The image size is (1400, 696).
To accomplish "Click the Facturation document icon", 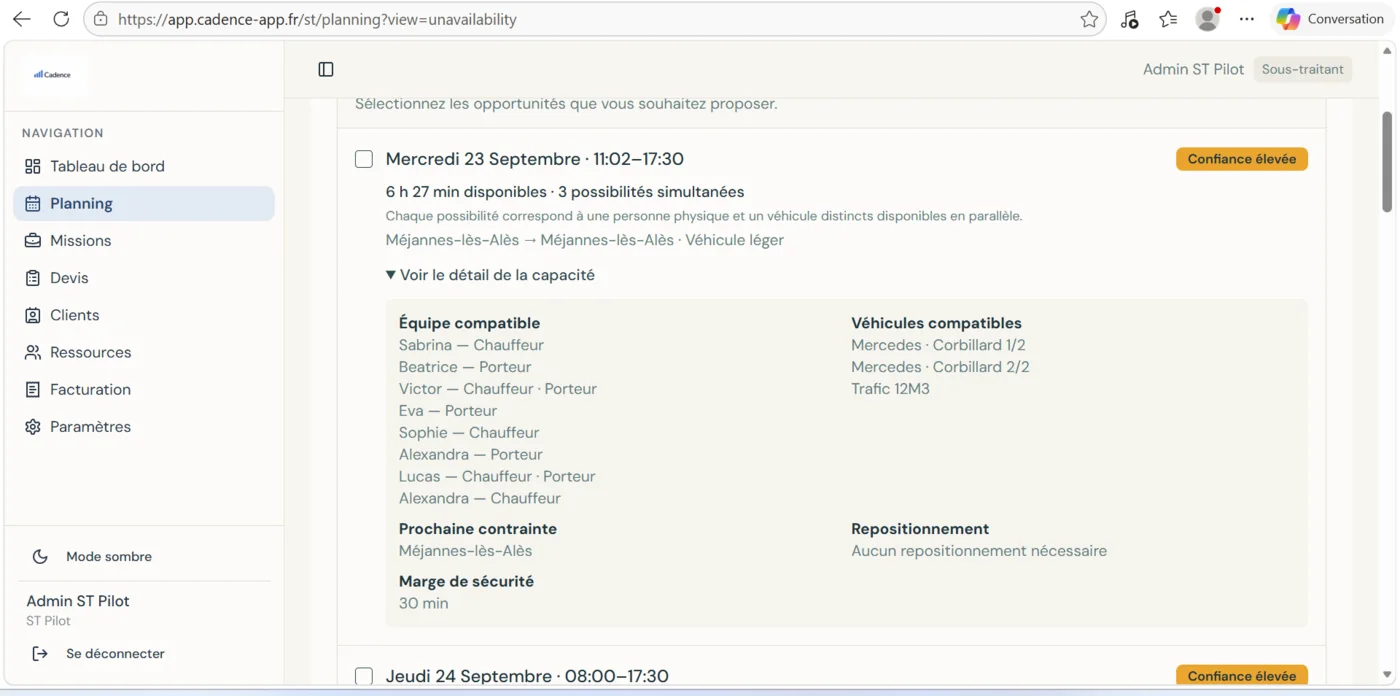I will 33,389.
